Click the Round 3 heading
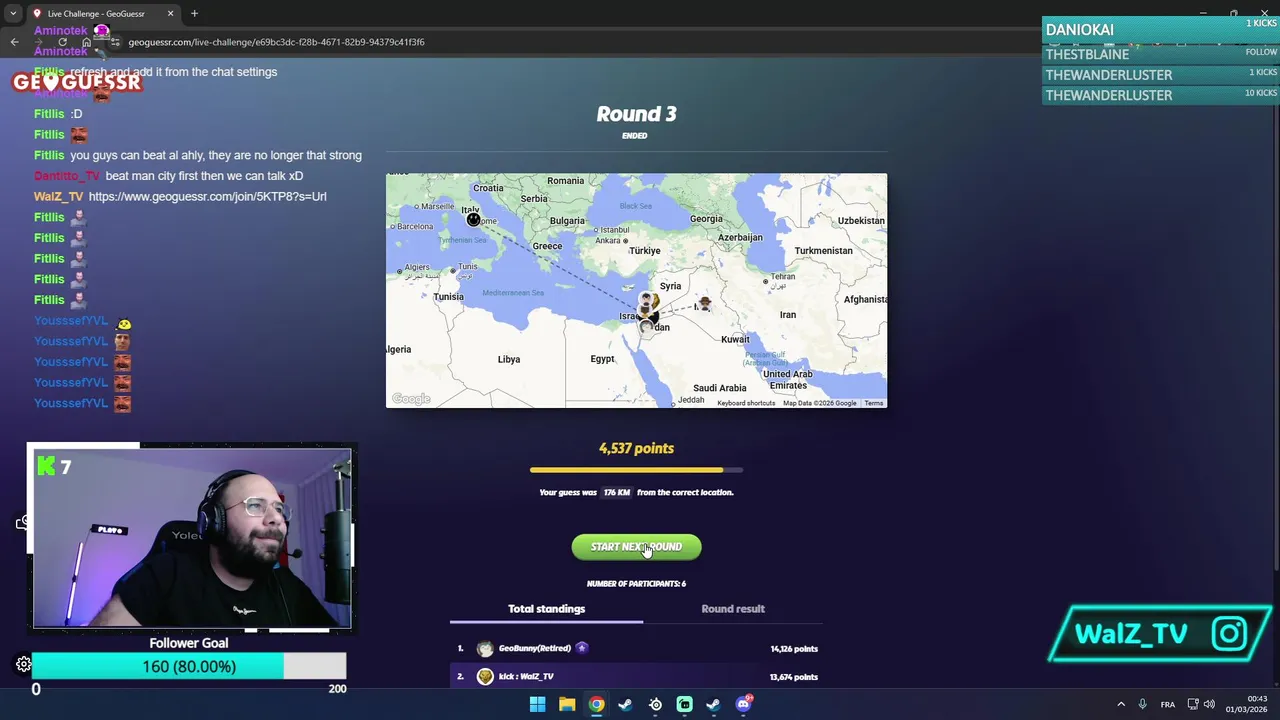The image size is (1280, 720). [636, 114]
